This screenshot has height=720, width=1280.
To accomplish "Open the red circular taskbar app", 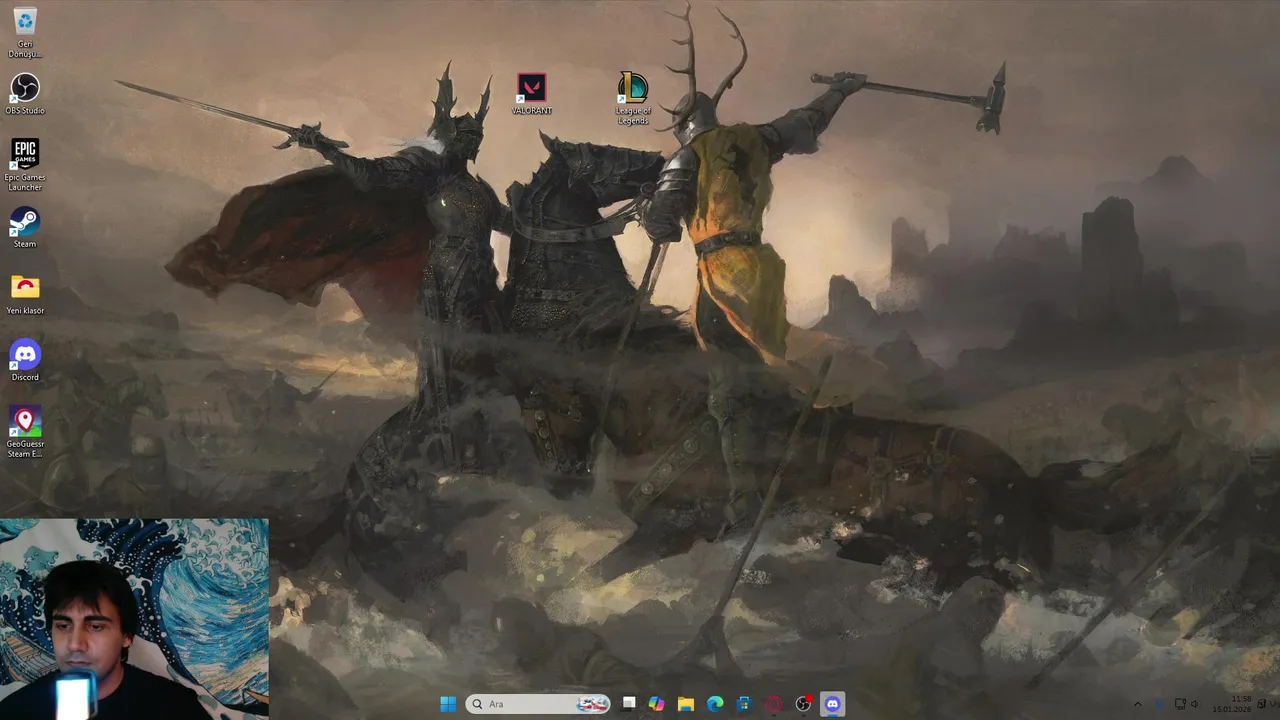I will point(773,704).
